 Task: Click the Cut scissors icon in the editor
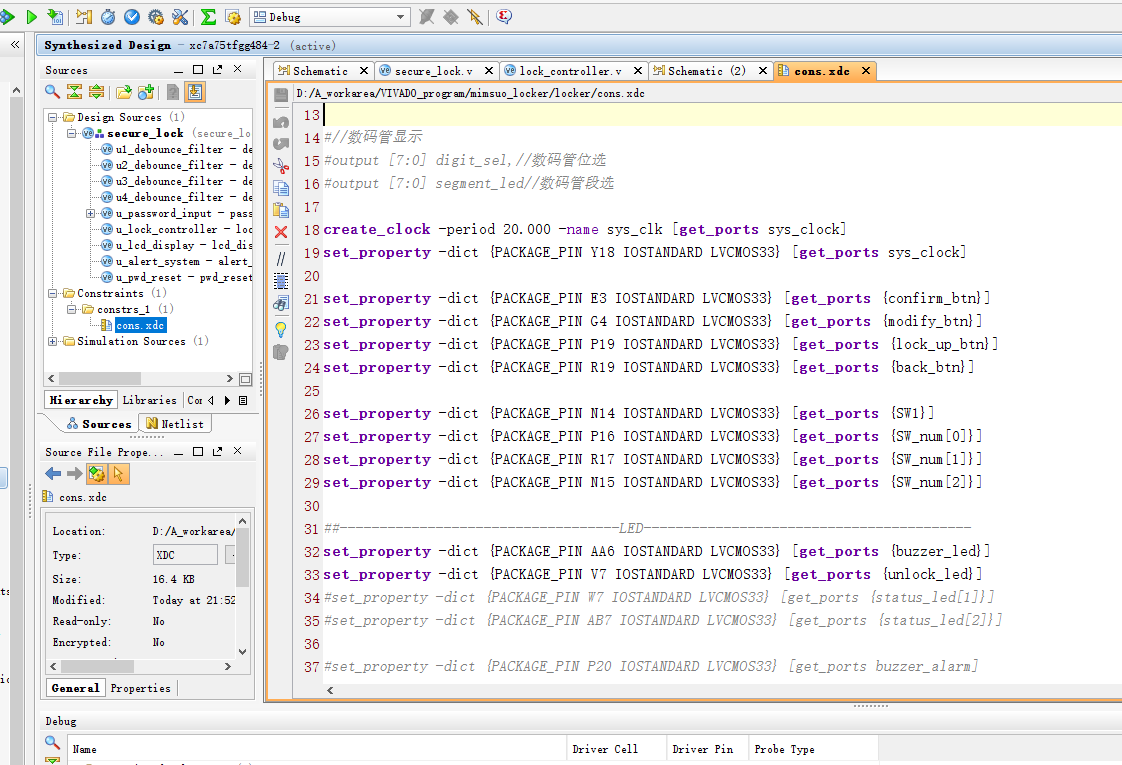280,166
